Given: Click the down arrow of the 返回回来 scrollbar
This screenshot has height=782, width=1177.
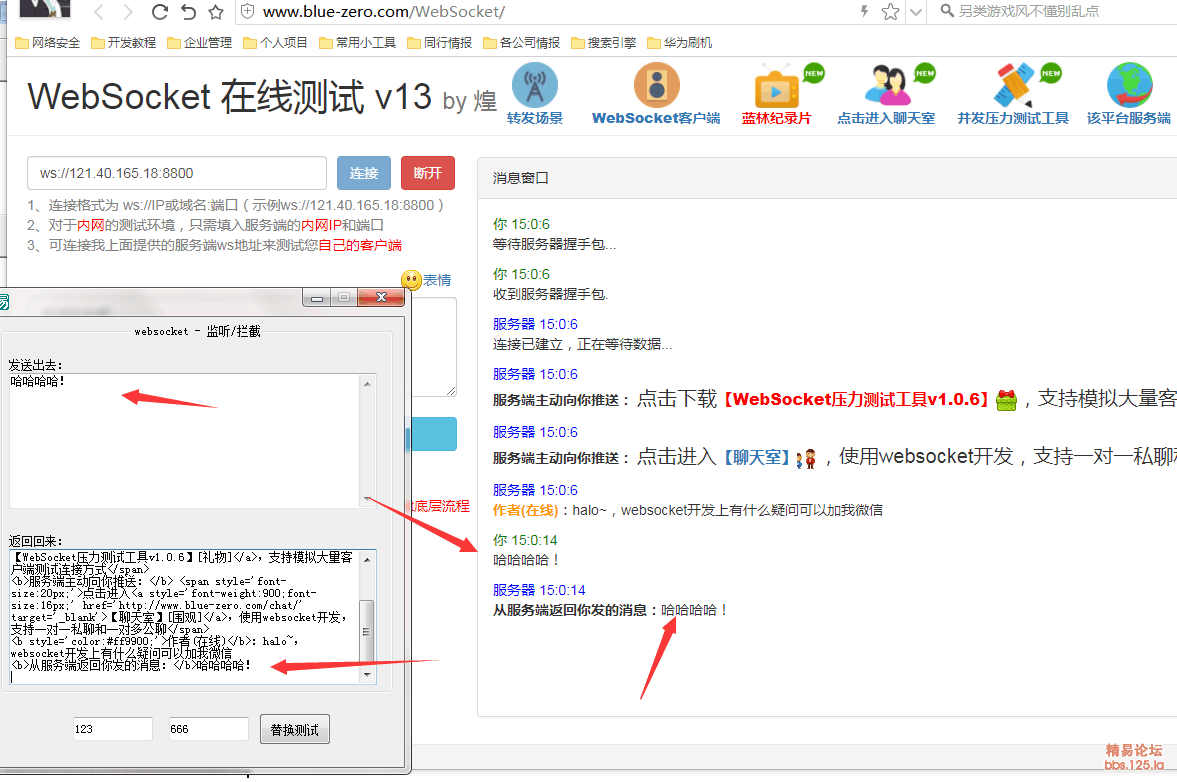Looking at the screenshot, I should (368, 675).
